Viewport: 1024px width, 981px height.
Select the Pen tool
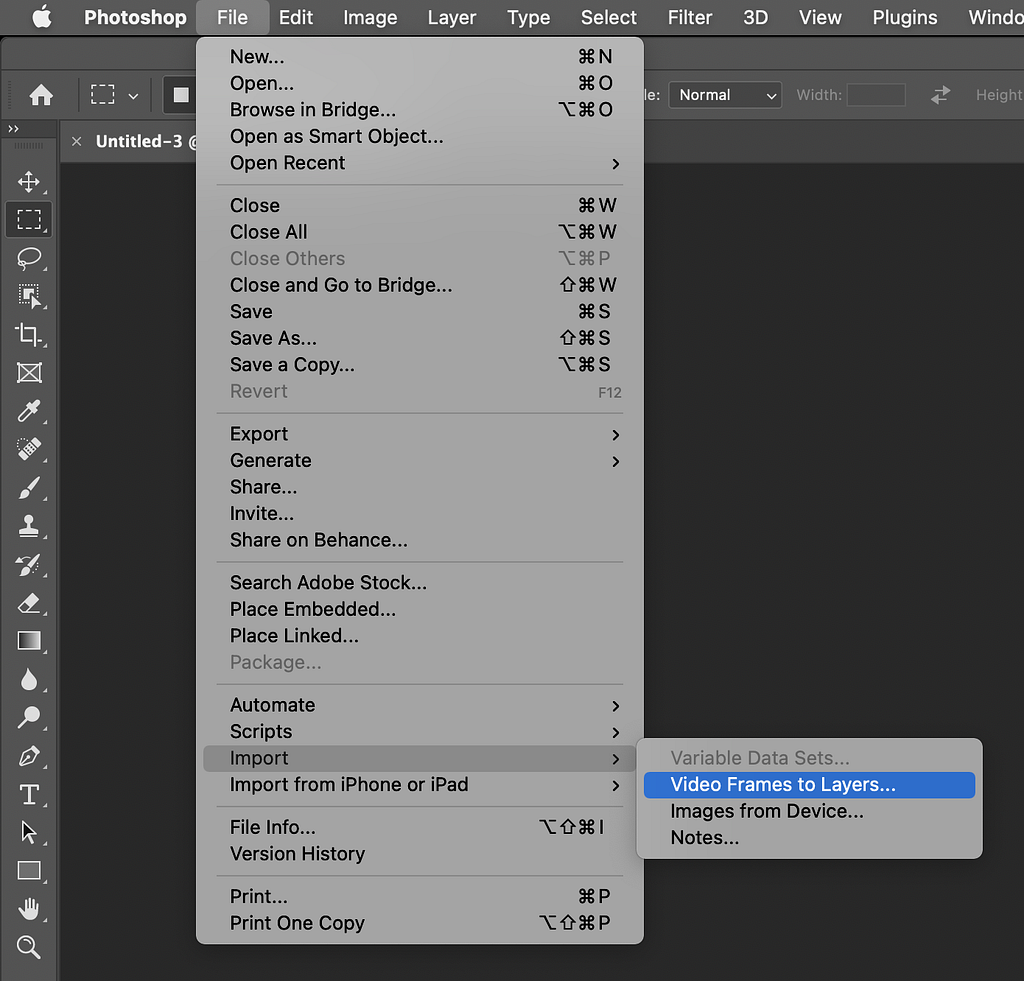(29, 756)
